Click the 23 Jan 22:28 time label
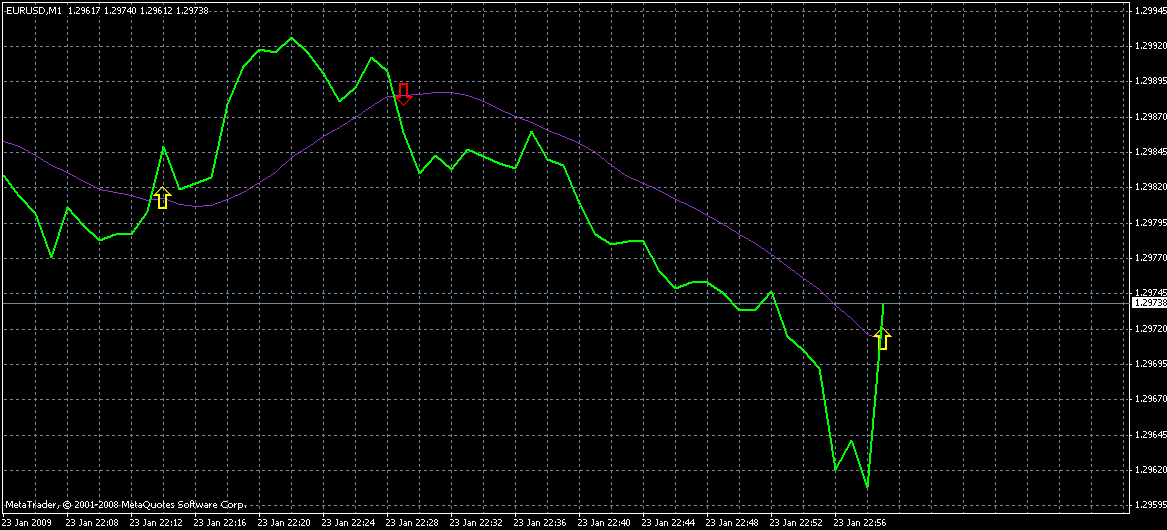 (411, 523)
